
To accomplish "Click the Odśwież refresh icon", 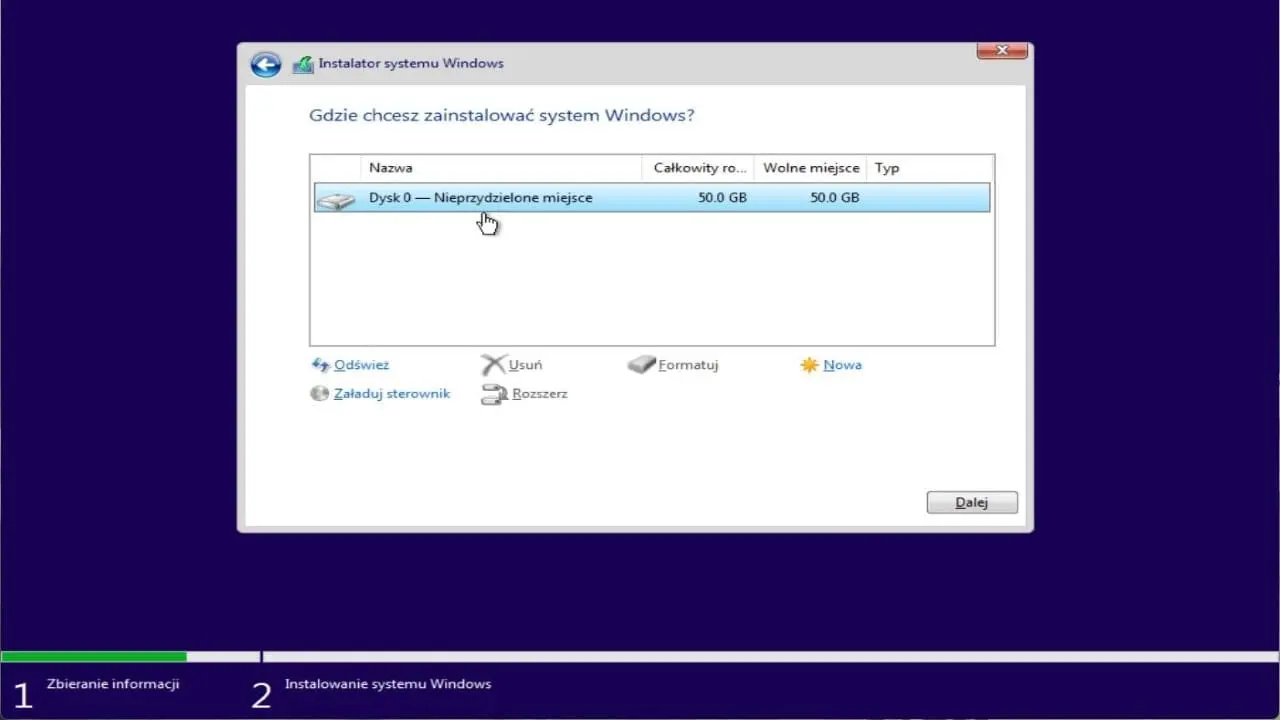I will tap(320, 365).
